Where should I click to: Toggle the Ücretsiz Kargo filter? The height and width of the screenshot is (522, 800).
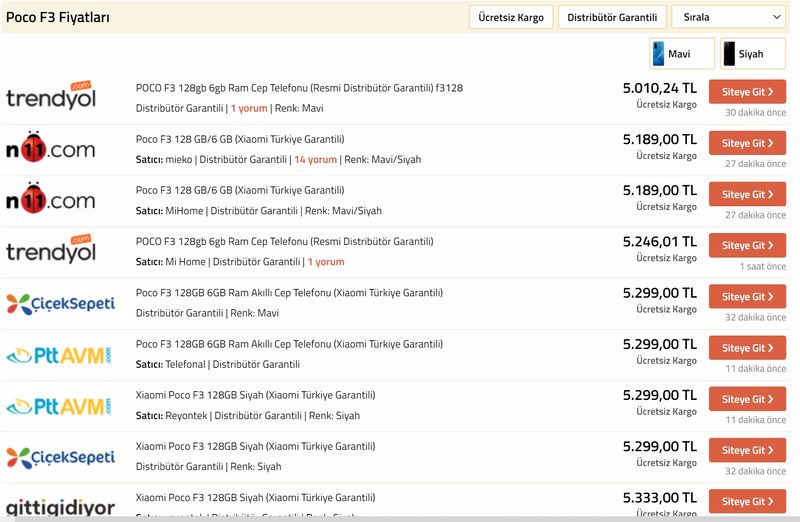pos(511,17)
